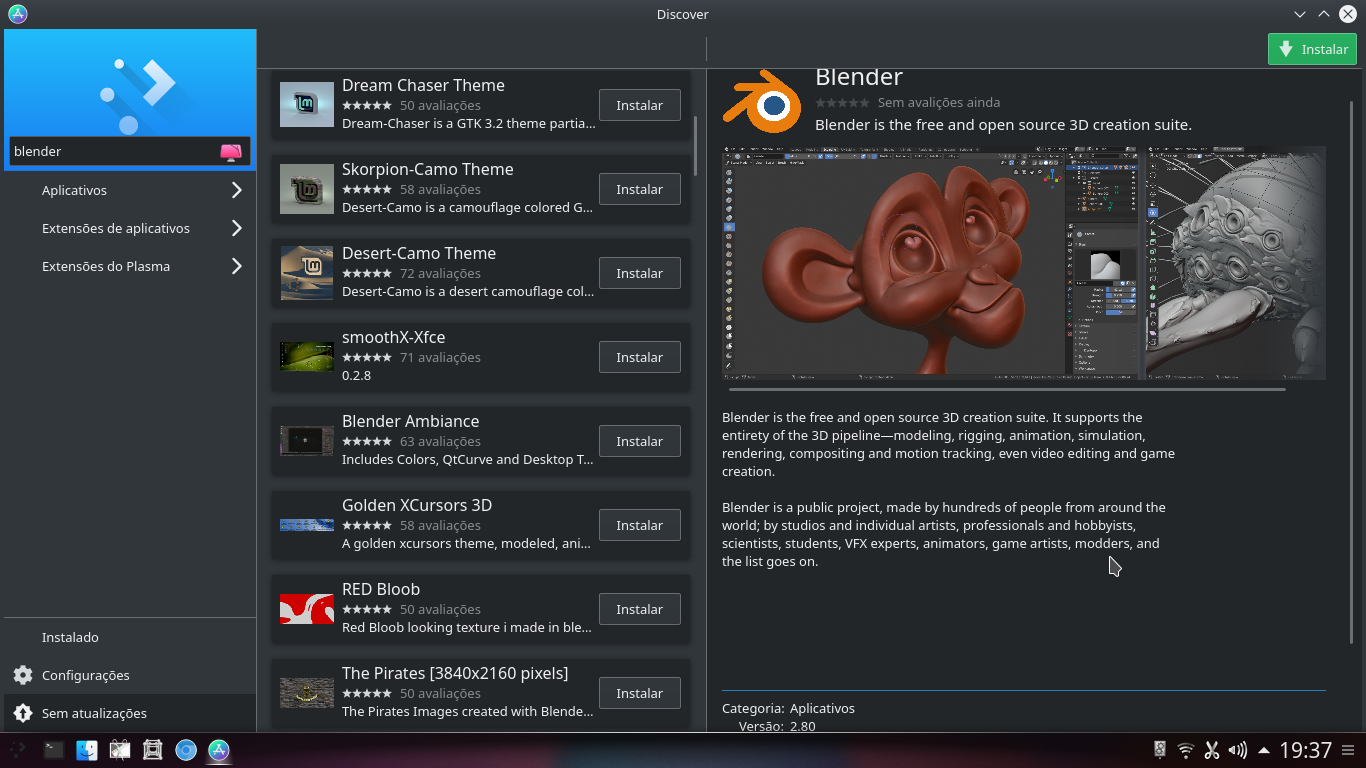Screen dimensions: 1366x768
Task: Click the Dream Chaser Theme icon
Action: point(307,104)
